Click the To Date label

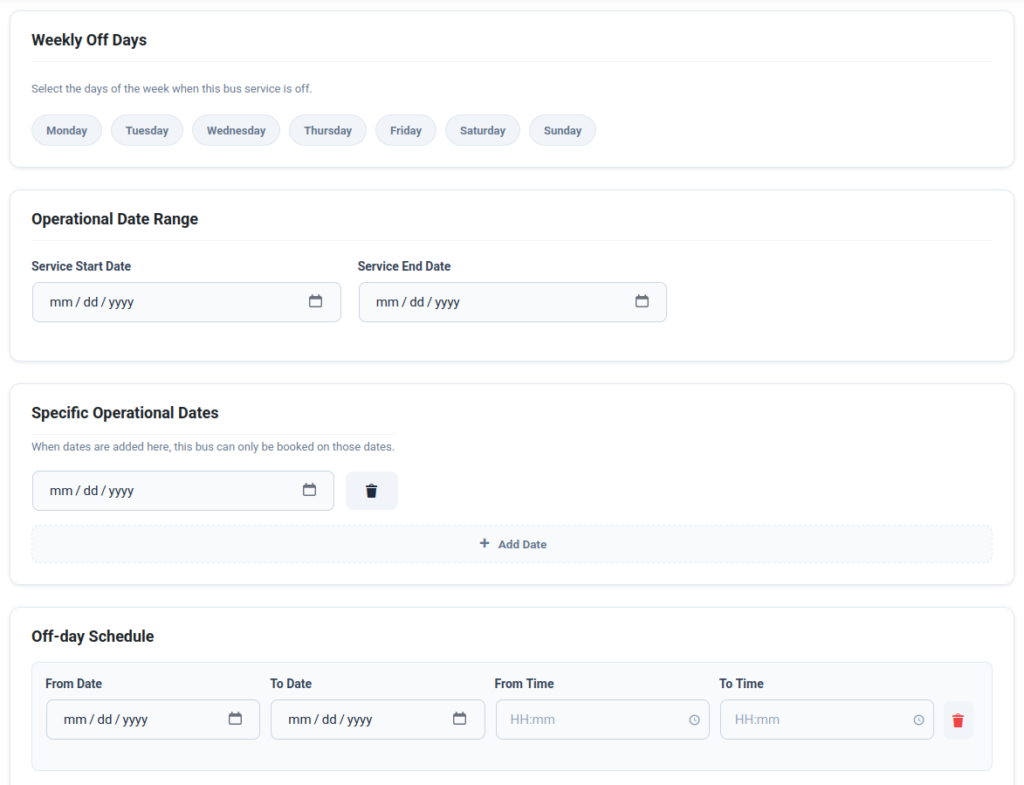(291, 683)
